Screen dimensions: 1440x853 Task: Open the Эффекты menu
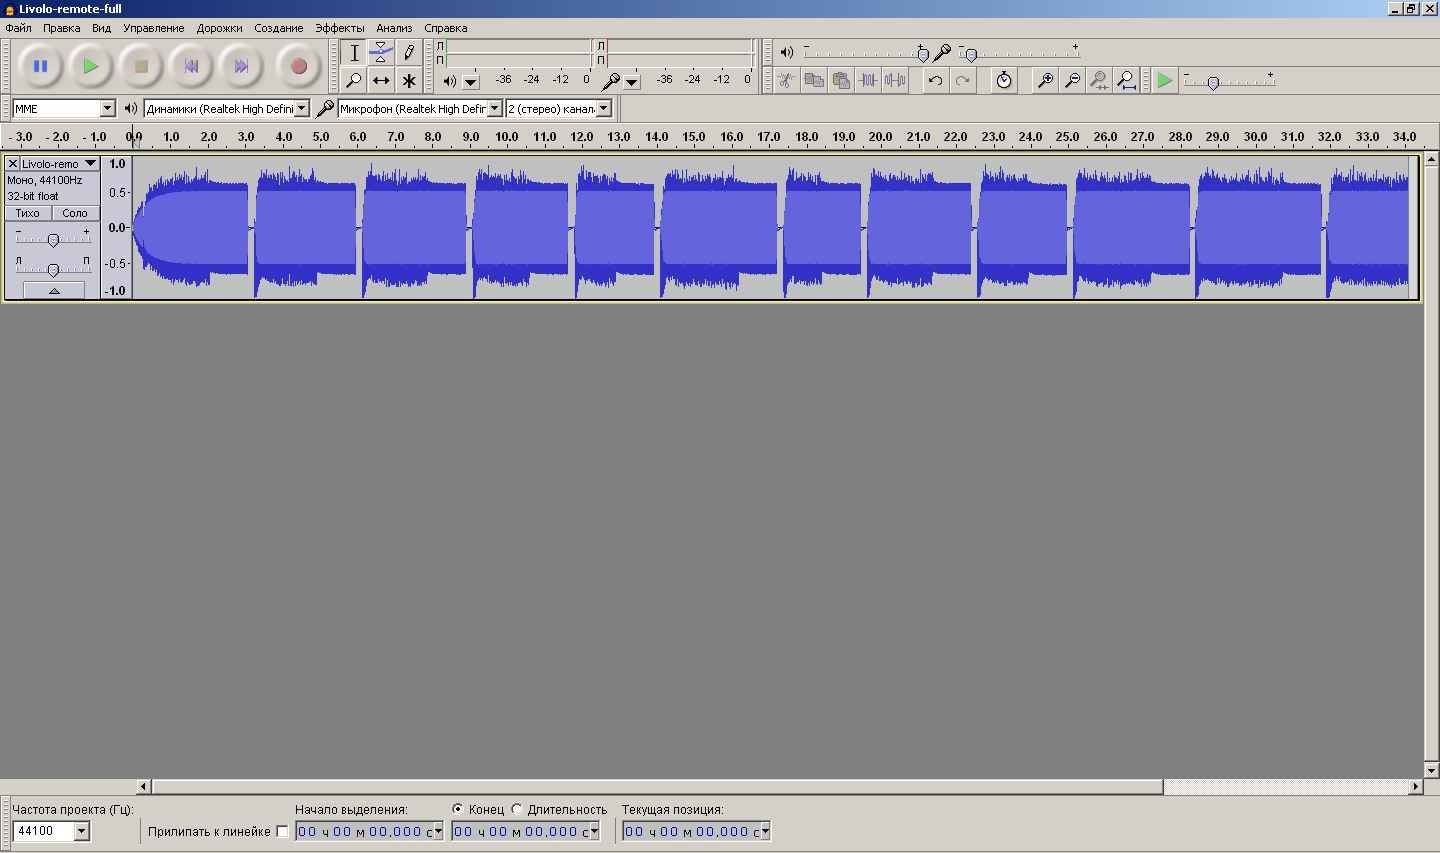tap(339, 28)
